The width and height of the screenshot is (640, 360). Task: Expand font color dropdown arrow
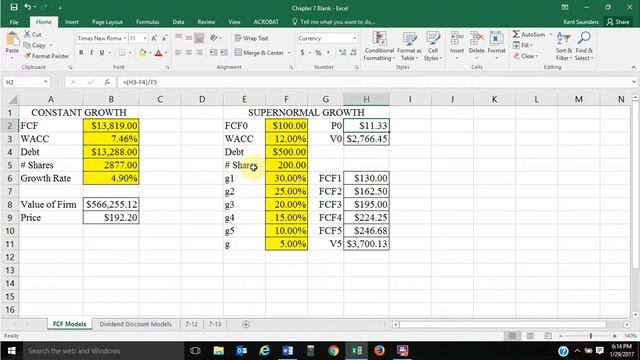tap(166, 53)
